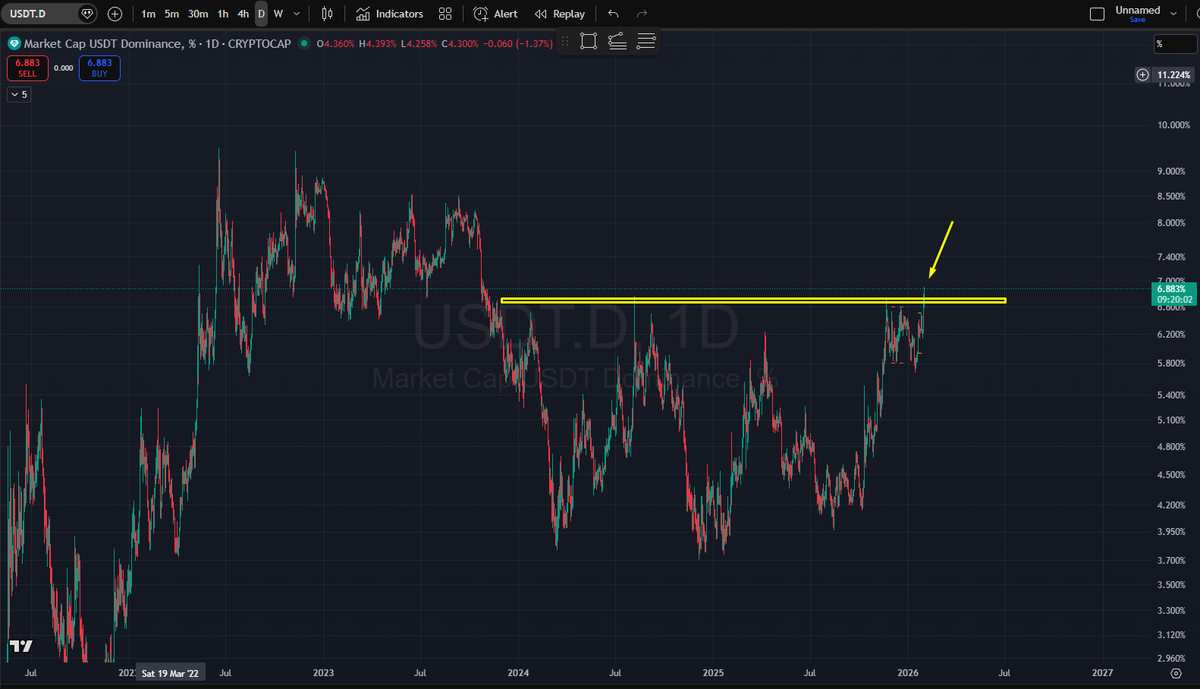Save the chart layout via Save link
Screen dimensions: 1200x689
point(1138,20)
